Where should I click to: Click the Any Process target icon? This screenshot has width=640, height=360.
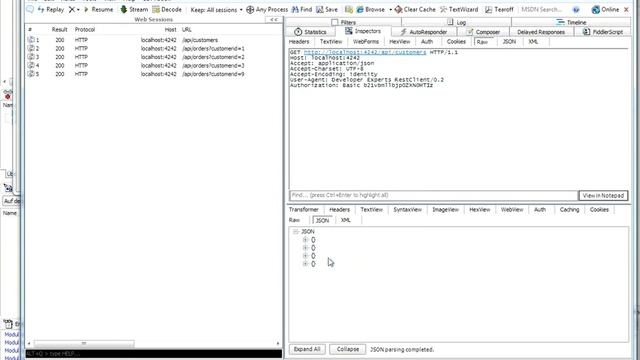[x=250, y=9]
